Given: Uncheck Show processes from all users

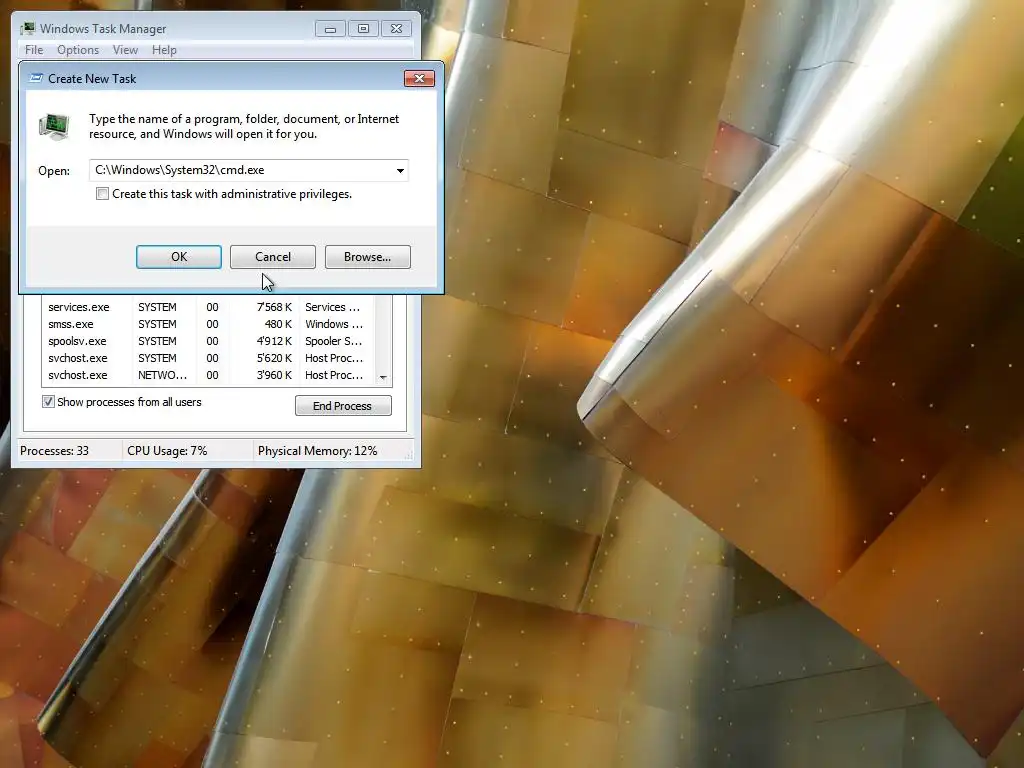Looking at the screenshot, I should [x=48, y=402].
